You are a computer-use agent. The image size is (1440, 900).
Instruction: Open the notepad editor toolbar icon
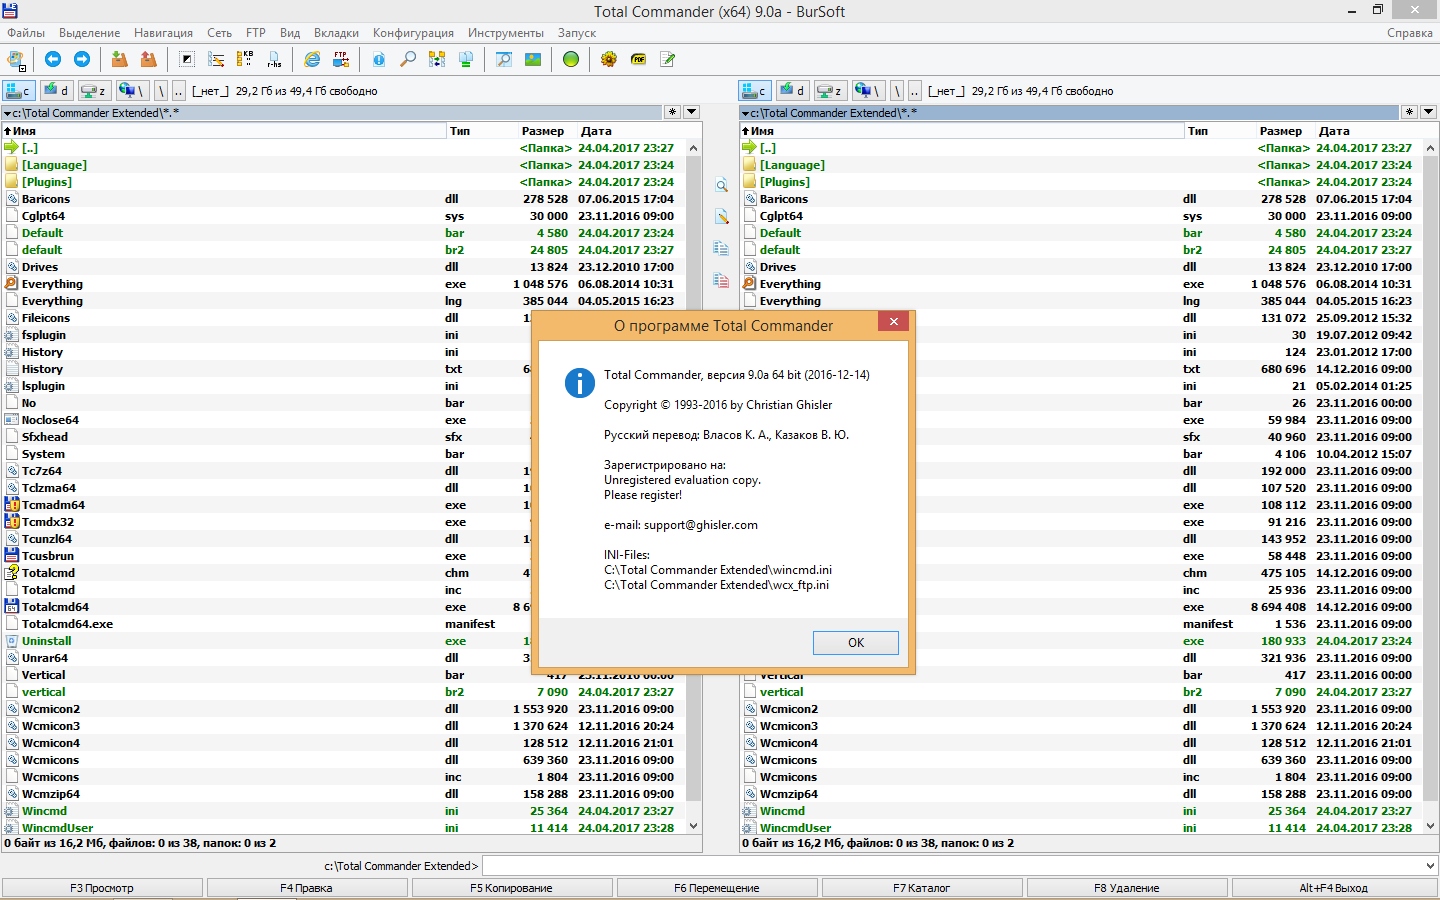pyautogui.click(x=667, y=60)
